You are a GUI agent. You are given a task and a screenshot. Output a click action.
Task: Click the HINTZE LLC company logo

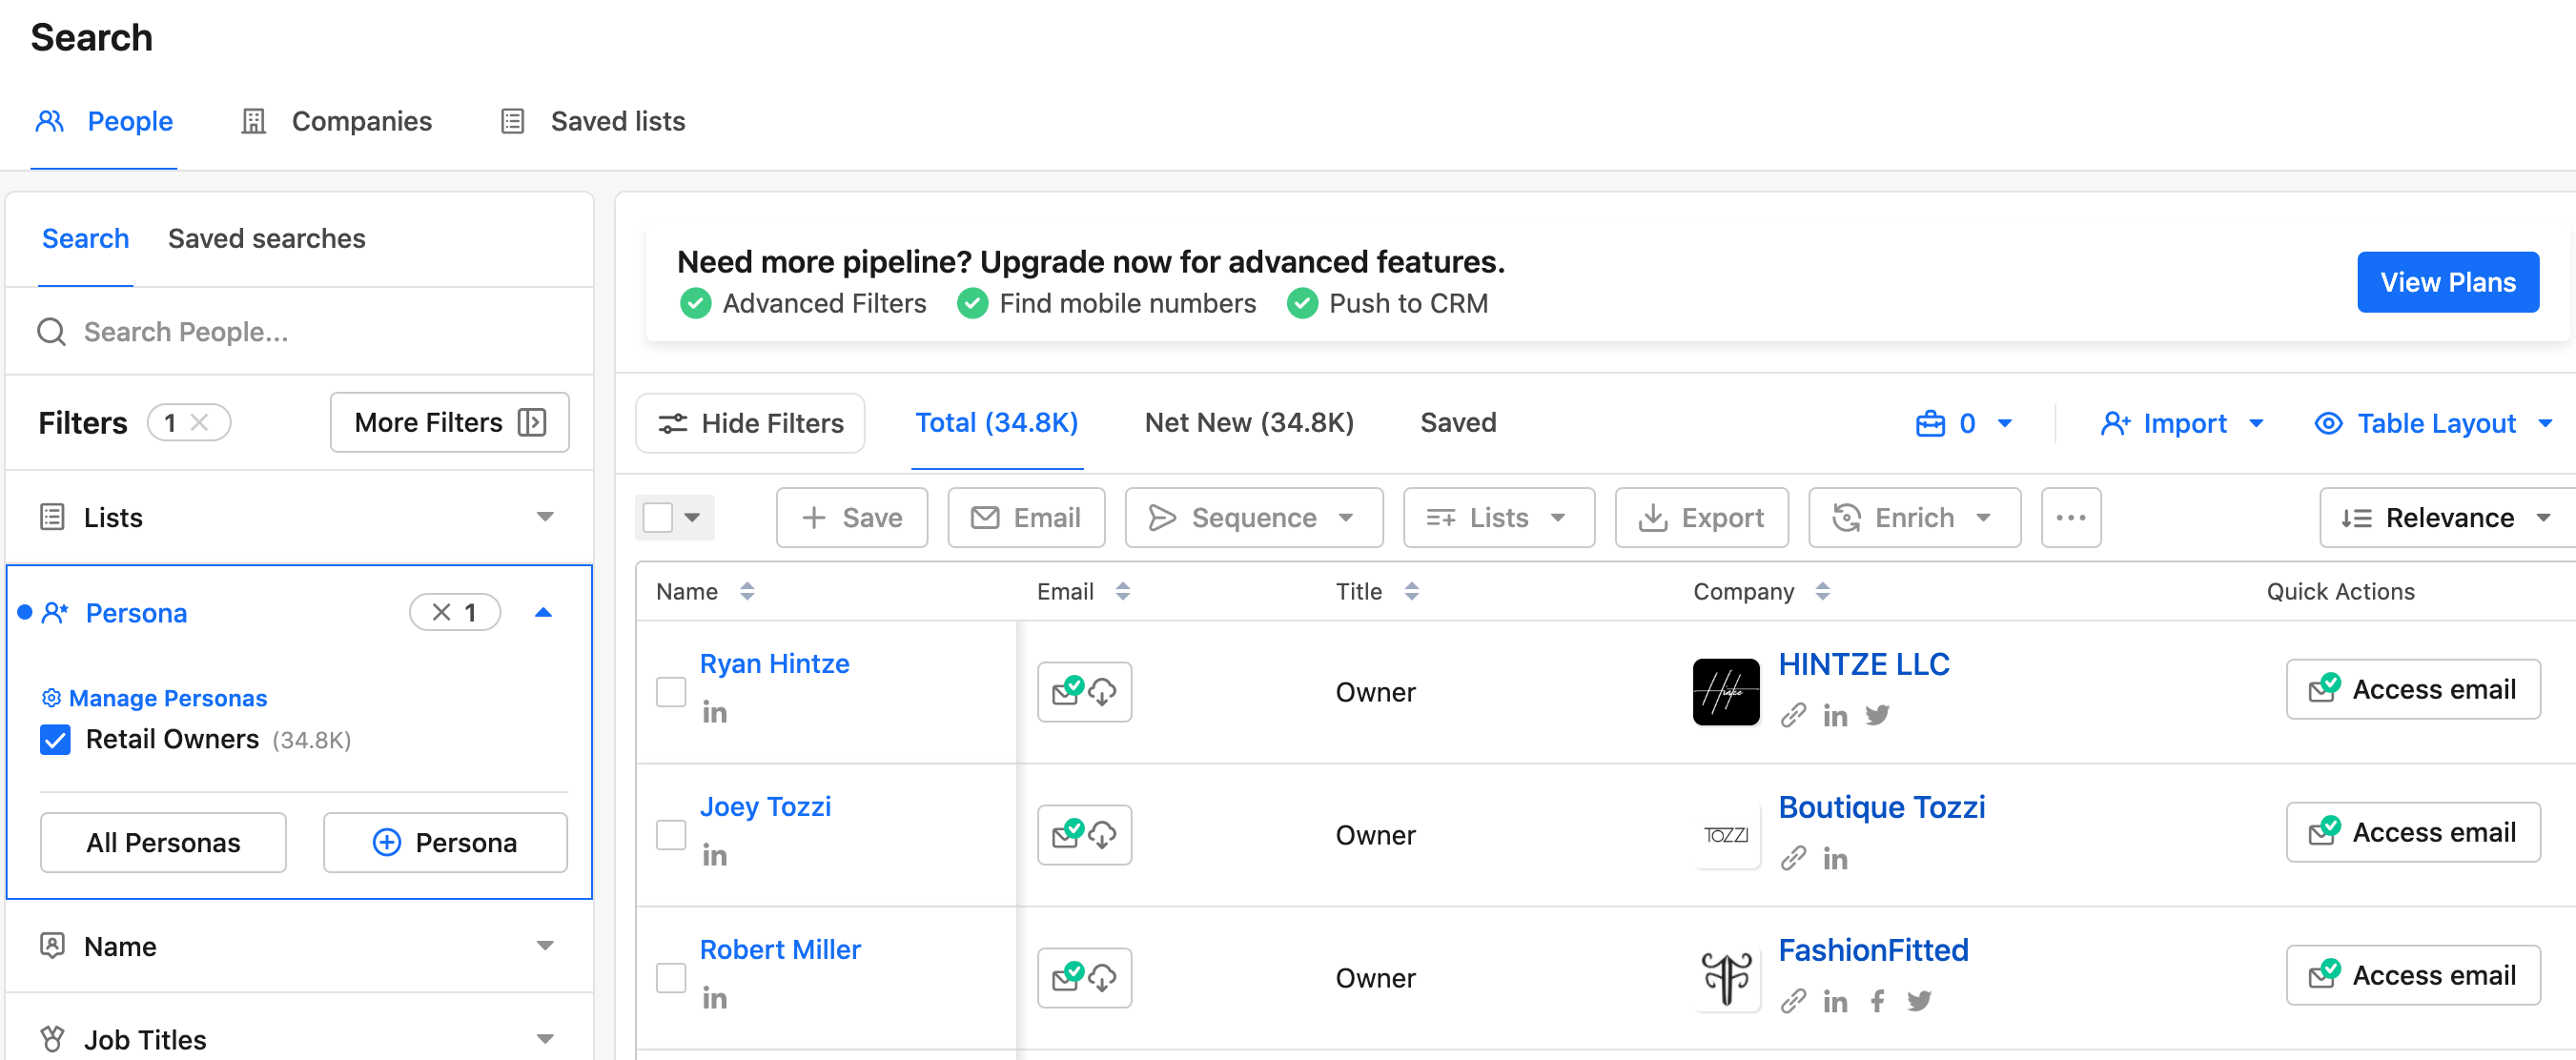pos(1725,691)
